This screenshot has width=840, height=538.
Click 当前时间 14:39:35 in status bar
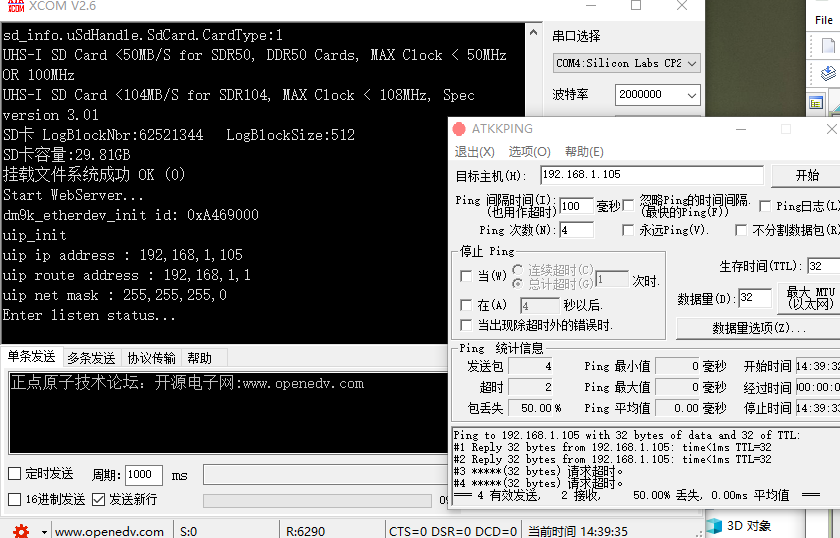578,532
